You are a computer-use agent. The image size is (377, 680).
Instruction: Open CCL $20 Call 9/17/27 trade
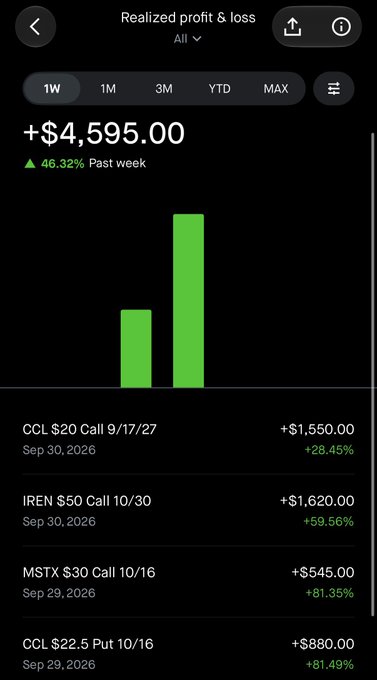[x=188, y=439]
